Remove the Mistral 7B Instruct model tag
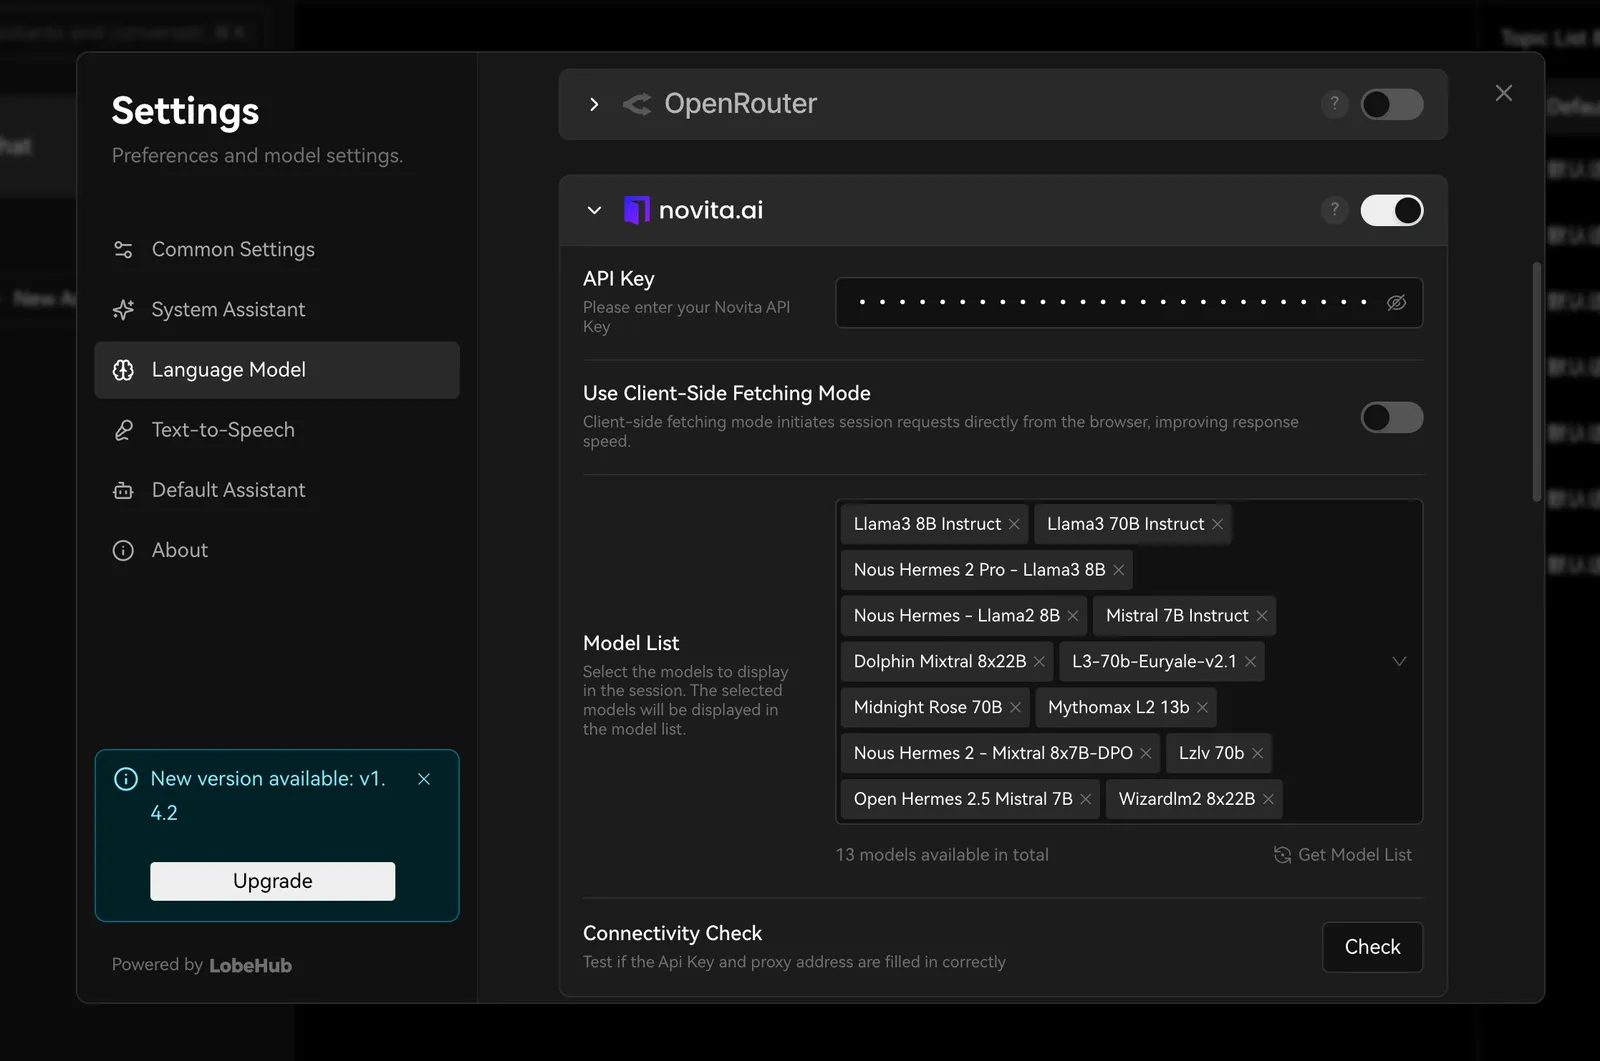Image resolution: width=1600 pixels, height=1061 pixels. click(x=1262, y=616)
